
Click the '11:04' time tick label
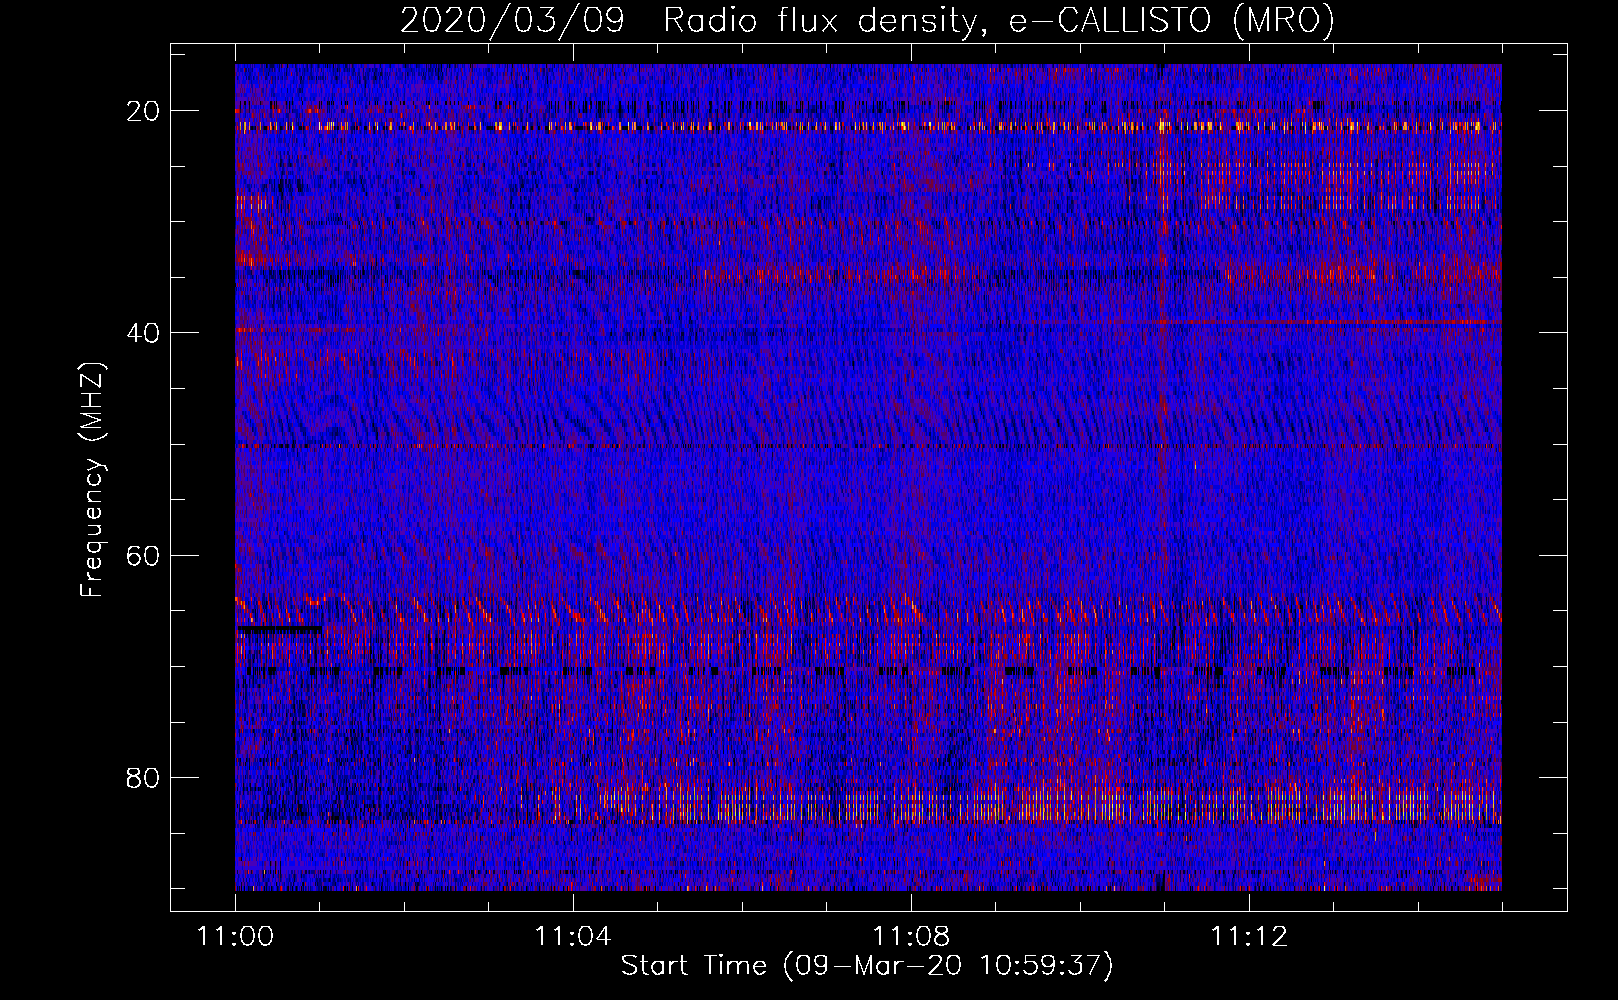pos(572,937)
